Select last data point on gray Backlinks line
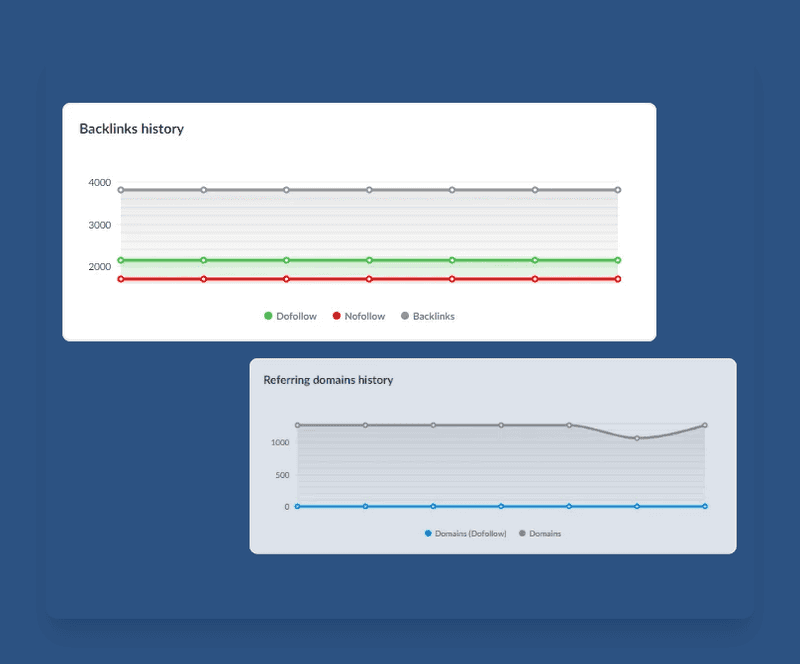 click(x=618, y=190)
